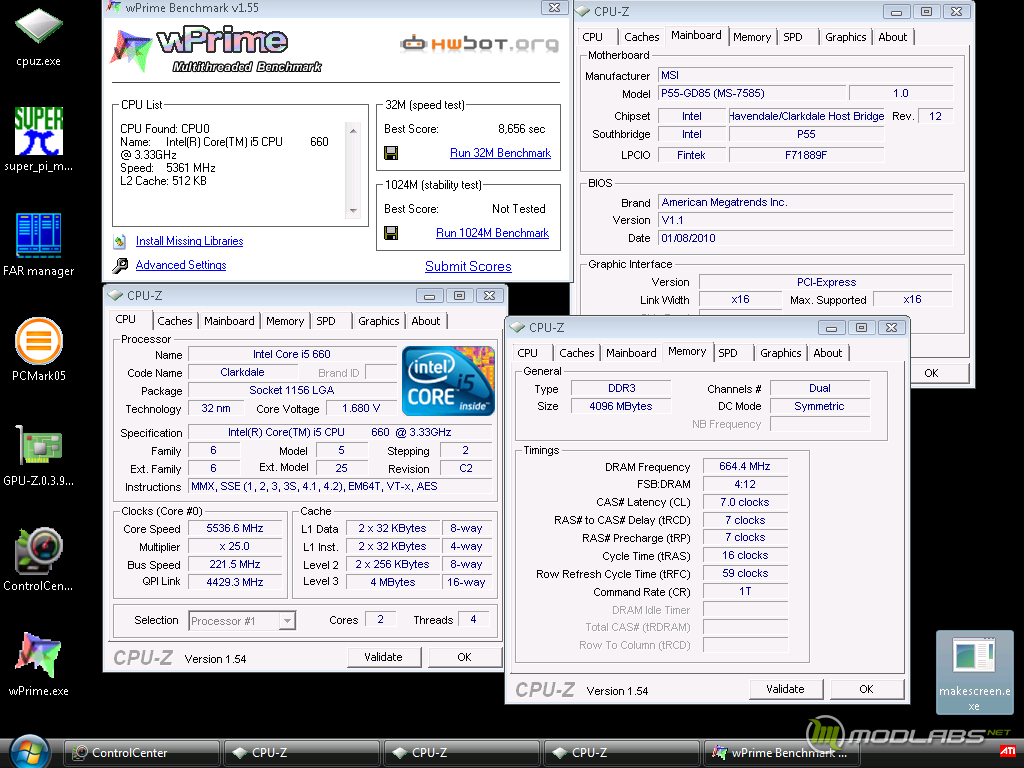Click the wPrime Benchmark taskbar button

(780, 753)
